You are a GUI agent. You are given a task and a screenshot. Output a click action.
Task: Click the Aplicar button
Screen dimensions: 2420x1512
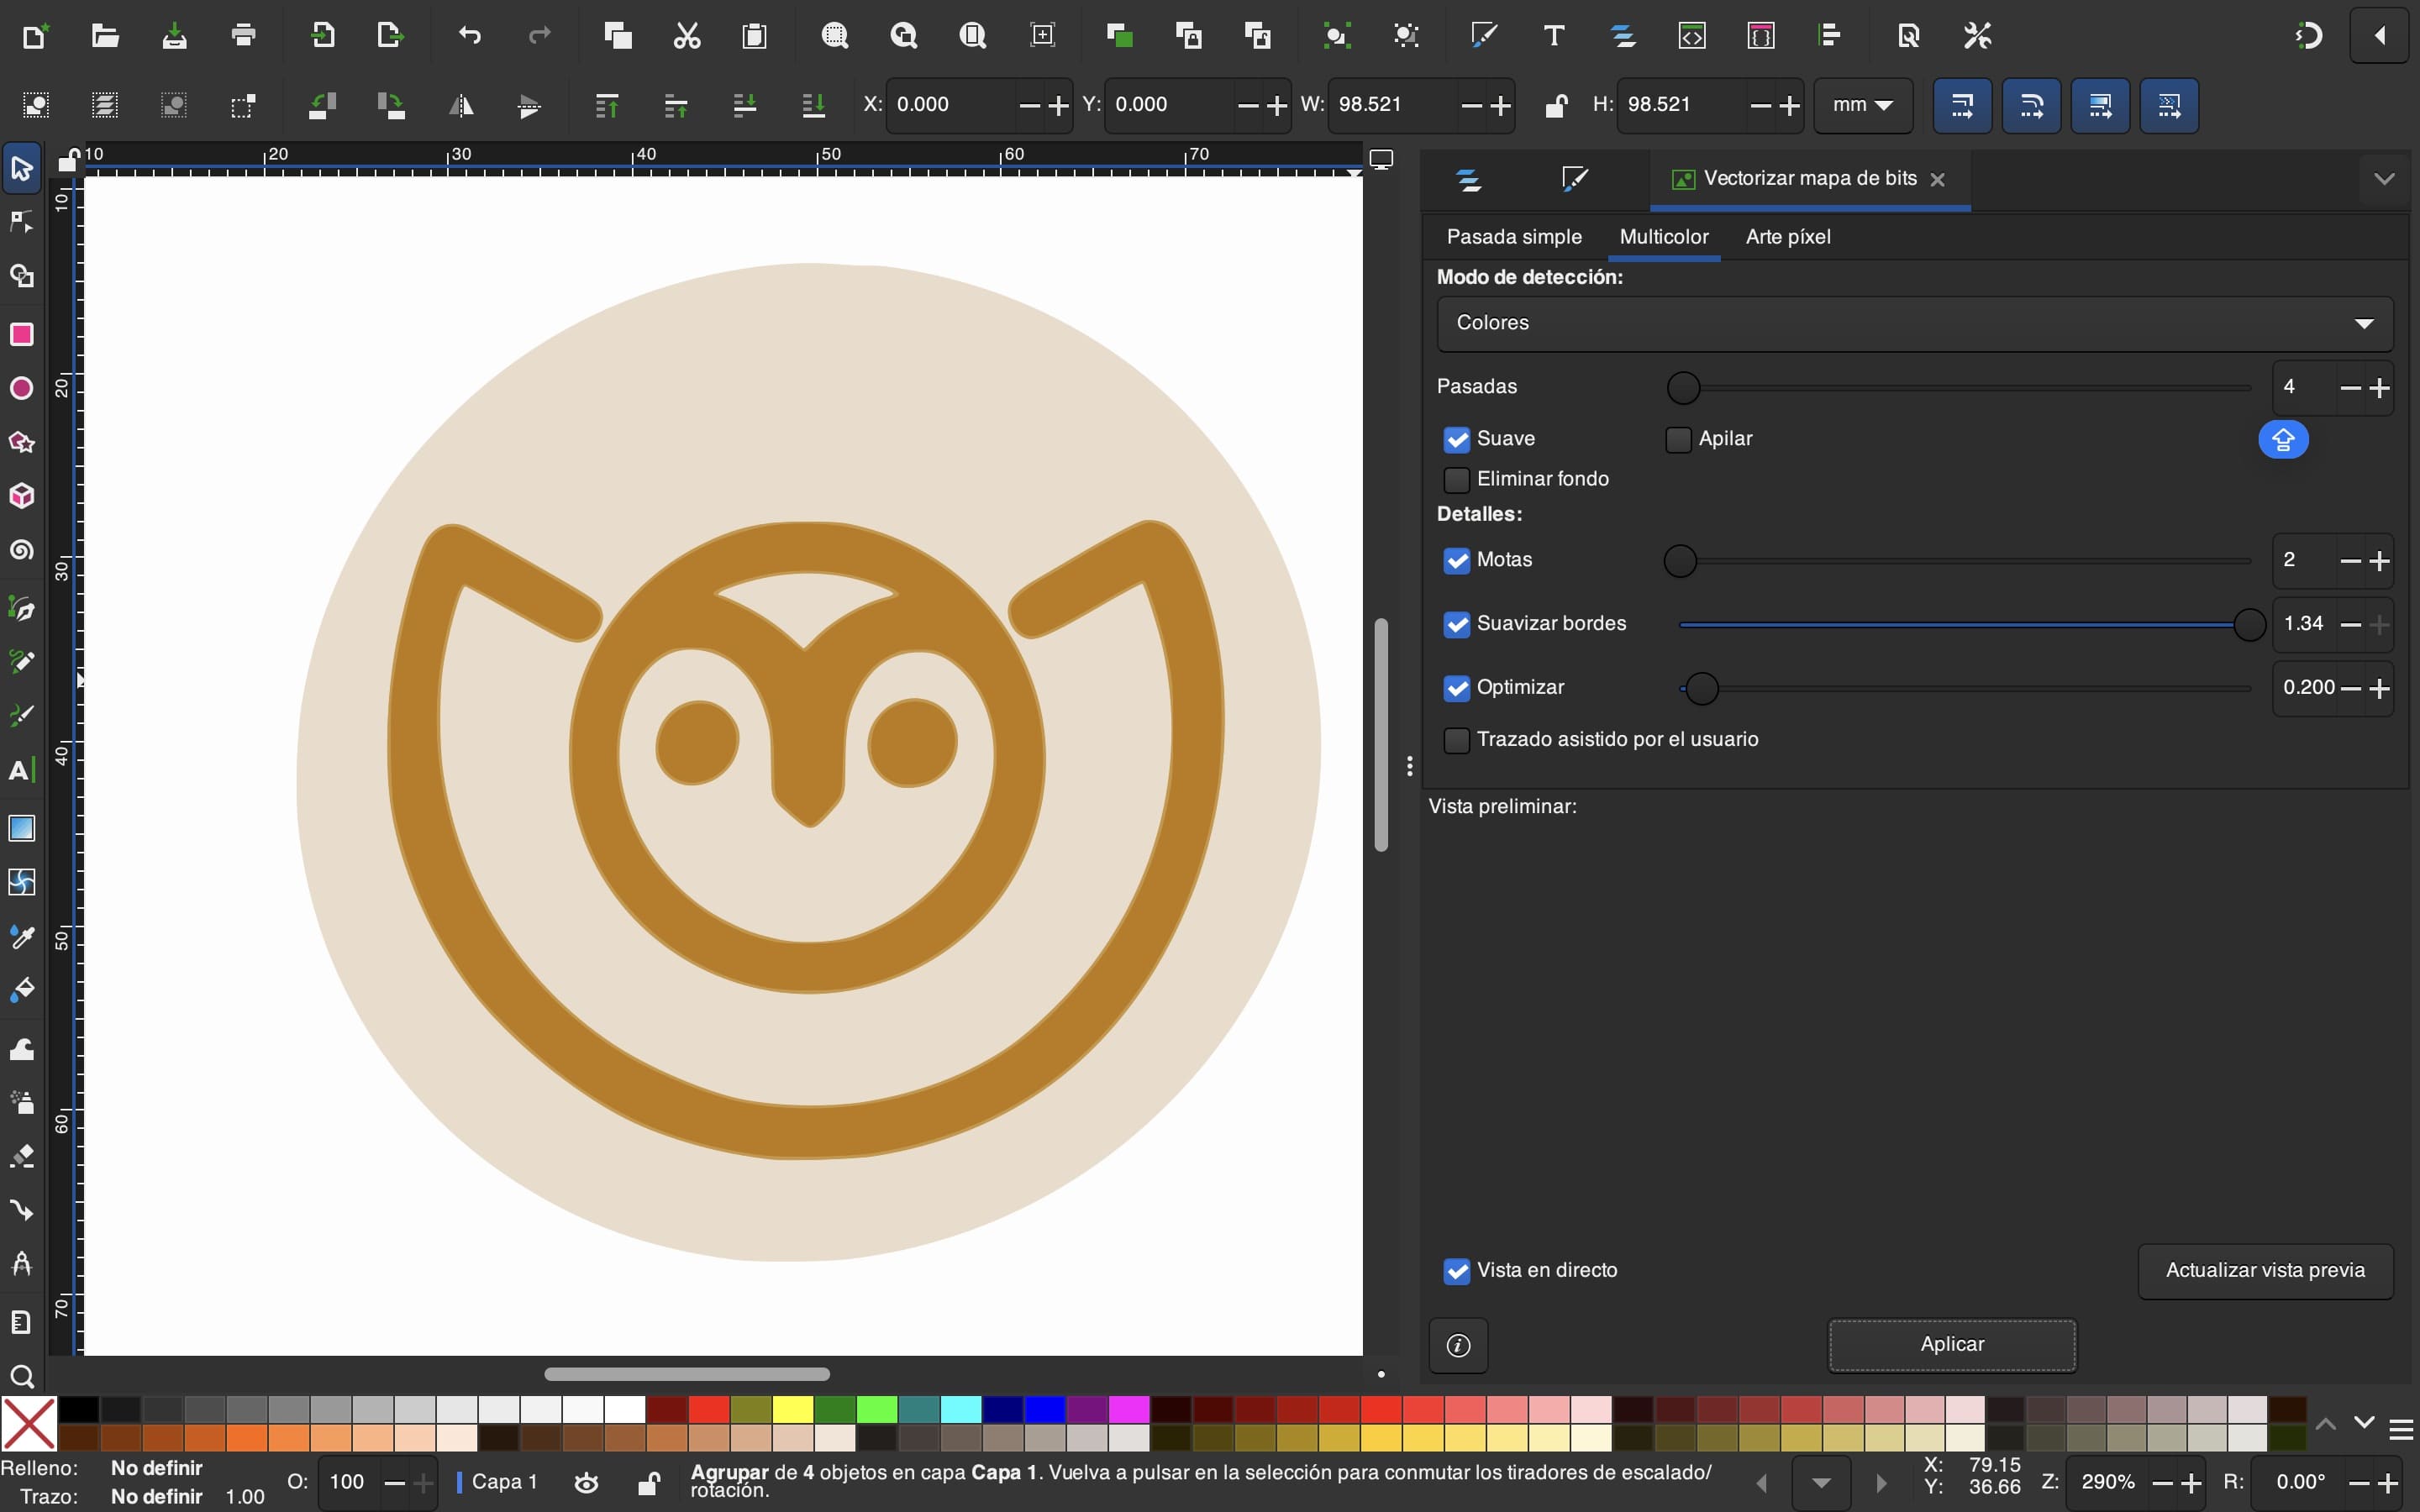click(x=1951, y=1345)
